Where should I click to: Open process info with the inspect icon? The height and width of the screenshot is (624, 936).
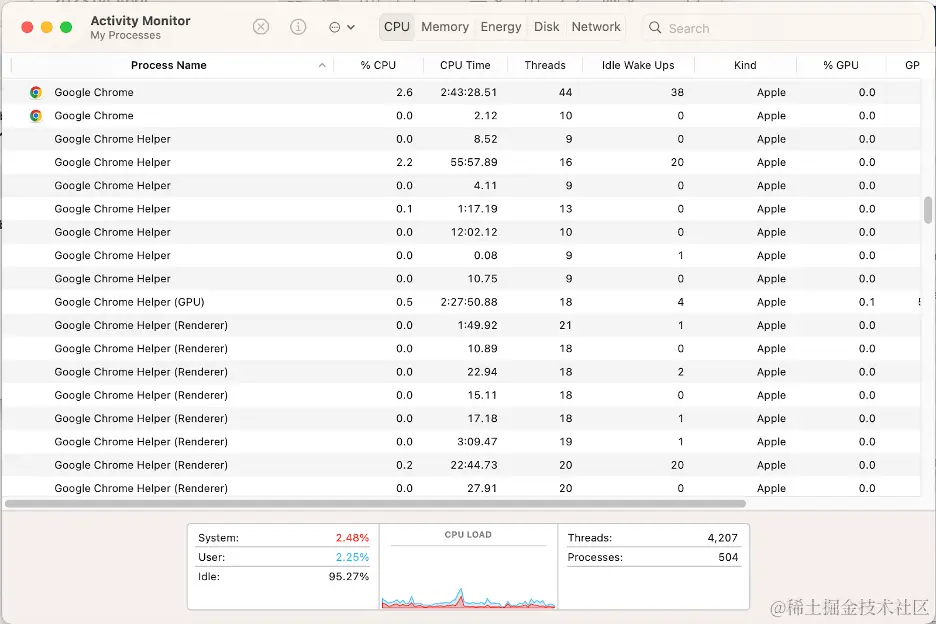[298, 27]
